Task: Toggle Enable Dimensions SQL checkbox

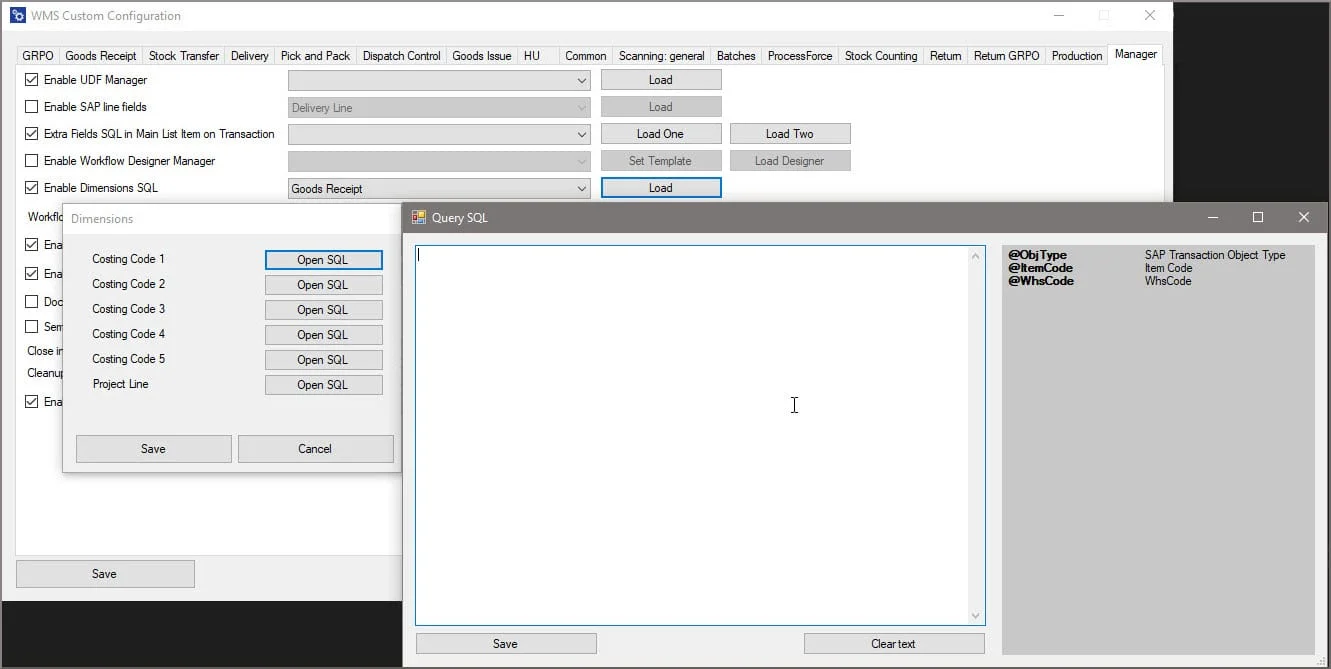Action: 32,188
